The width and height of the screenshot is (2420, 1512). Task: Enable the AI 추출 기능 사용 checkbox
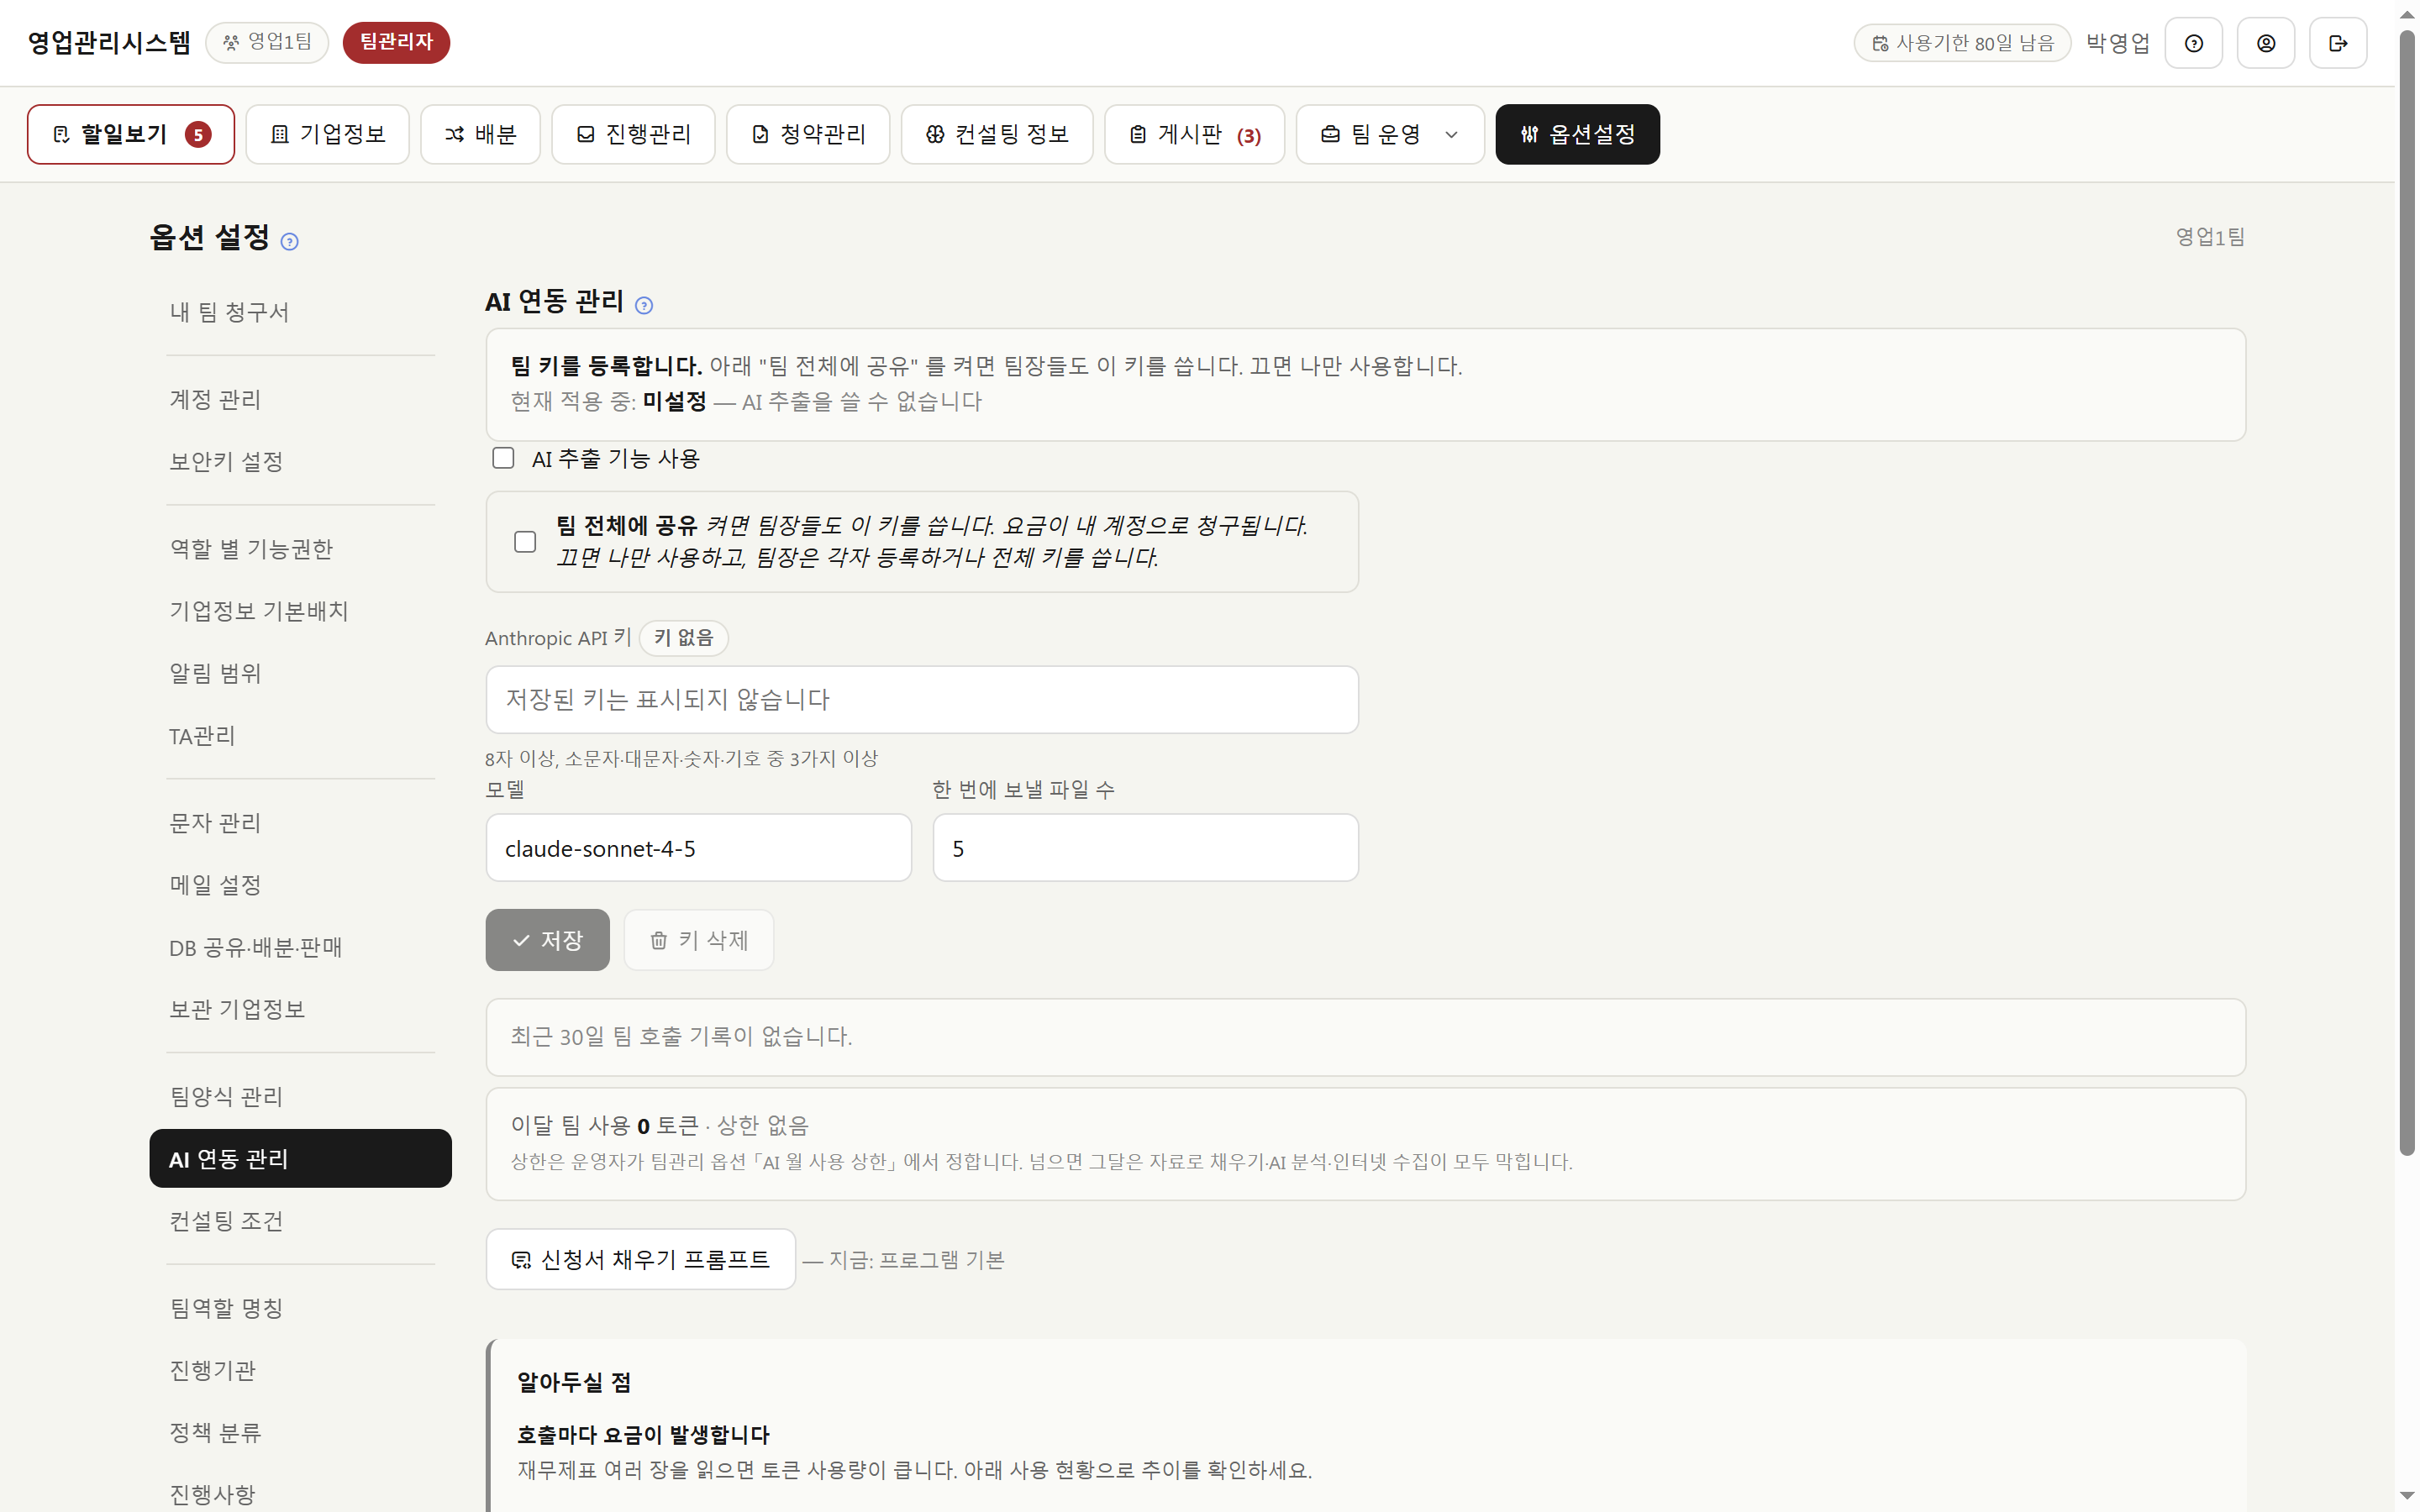click(503, 458)
